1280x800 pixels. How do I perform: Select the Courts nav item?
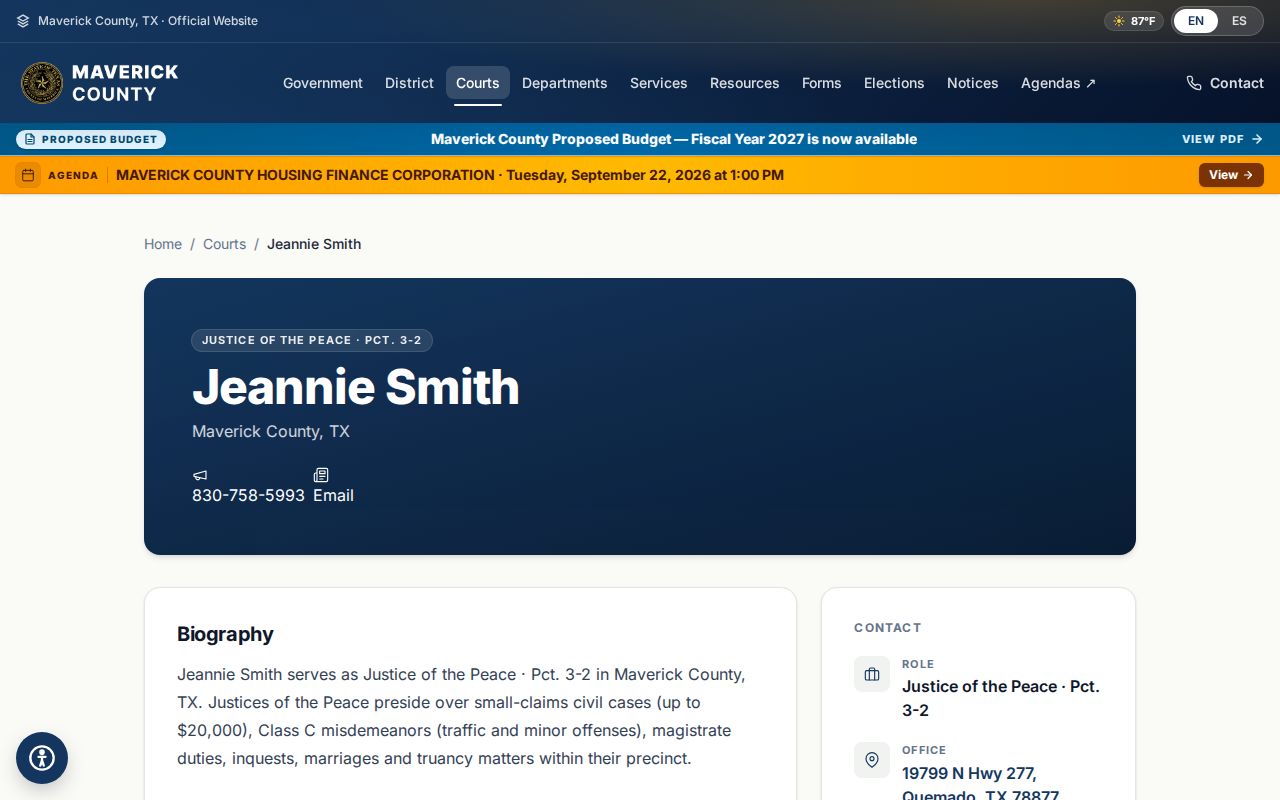[478, 83]
